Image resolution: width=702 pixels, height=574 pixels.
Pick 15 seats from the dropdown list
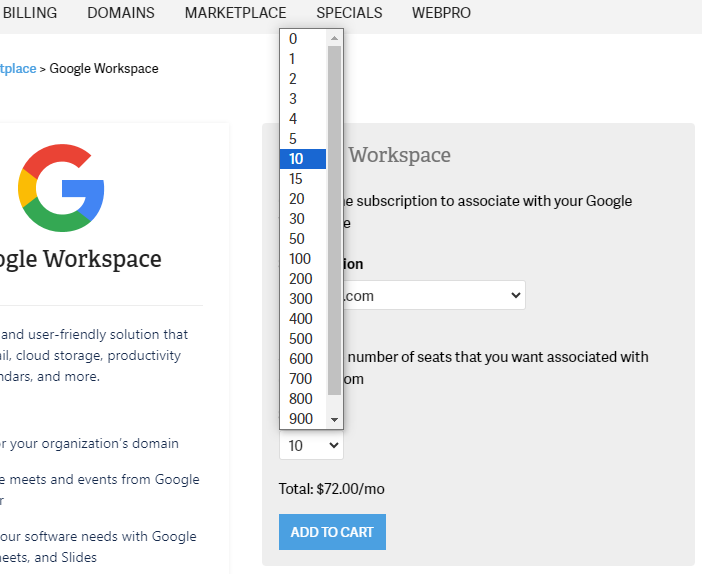tap(303, 179)
